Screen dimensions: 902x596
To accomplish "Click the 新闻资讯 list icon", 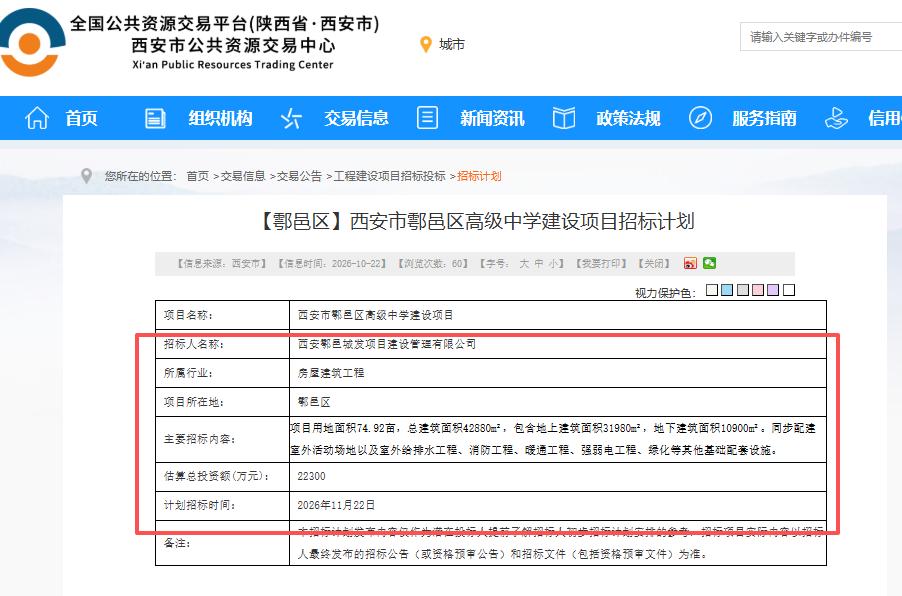I will click(427, 118).
